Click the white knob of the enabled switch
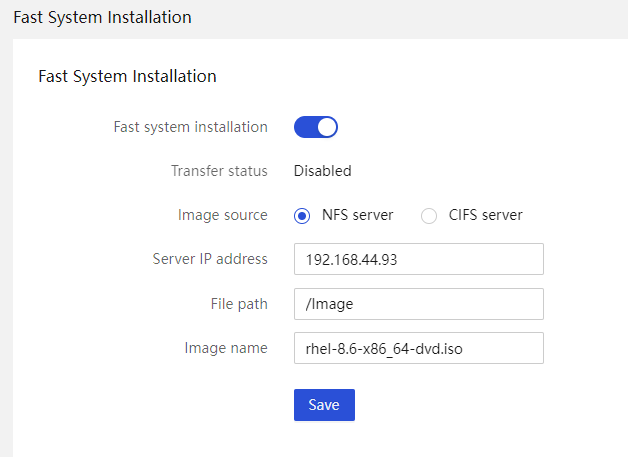 tap(327, 127)
